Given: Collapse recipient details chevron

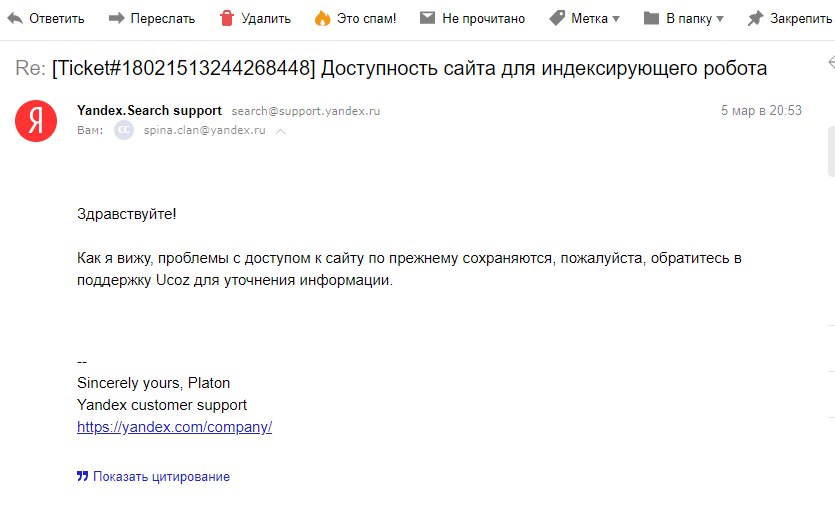Looking at the screenshot, I should click(281, 131).
